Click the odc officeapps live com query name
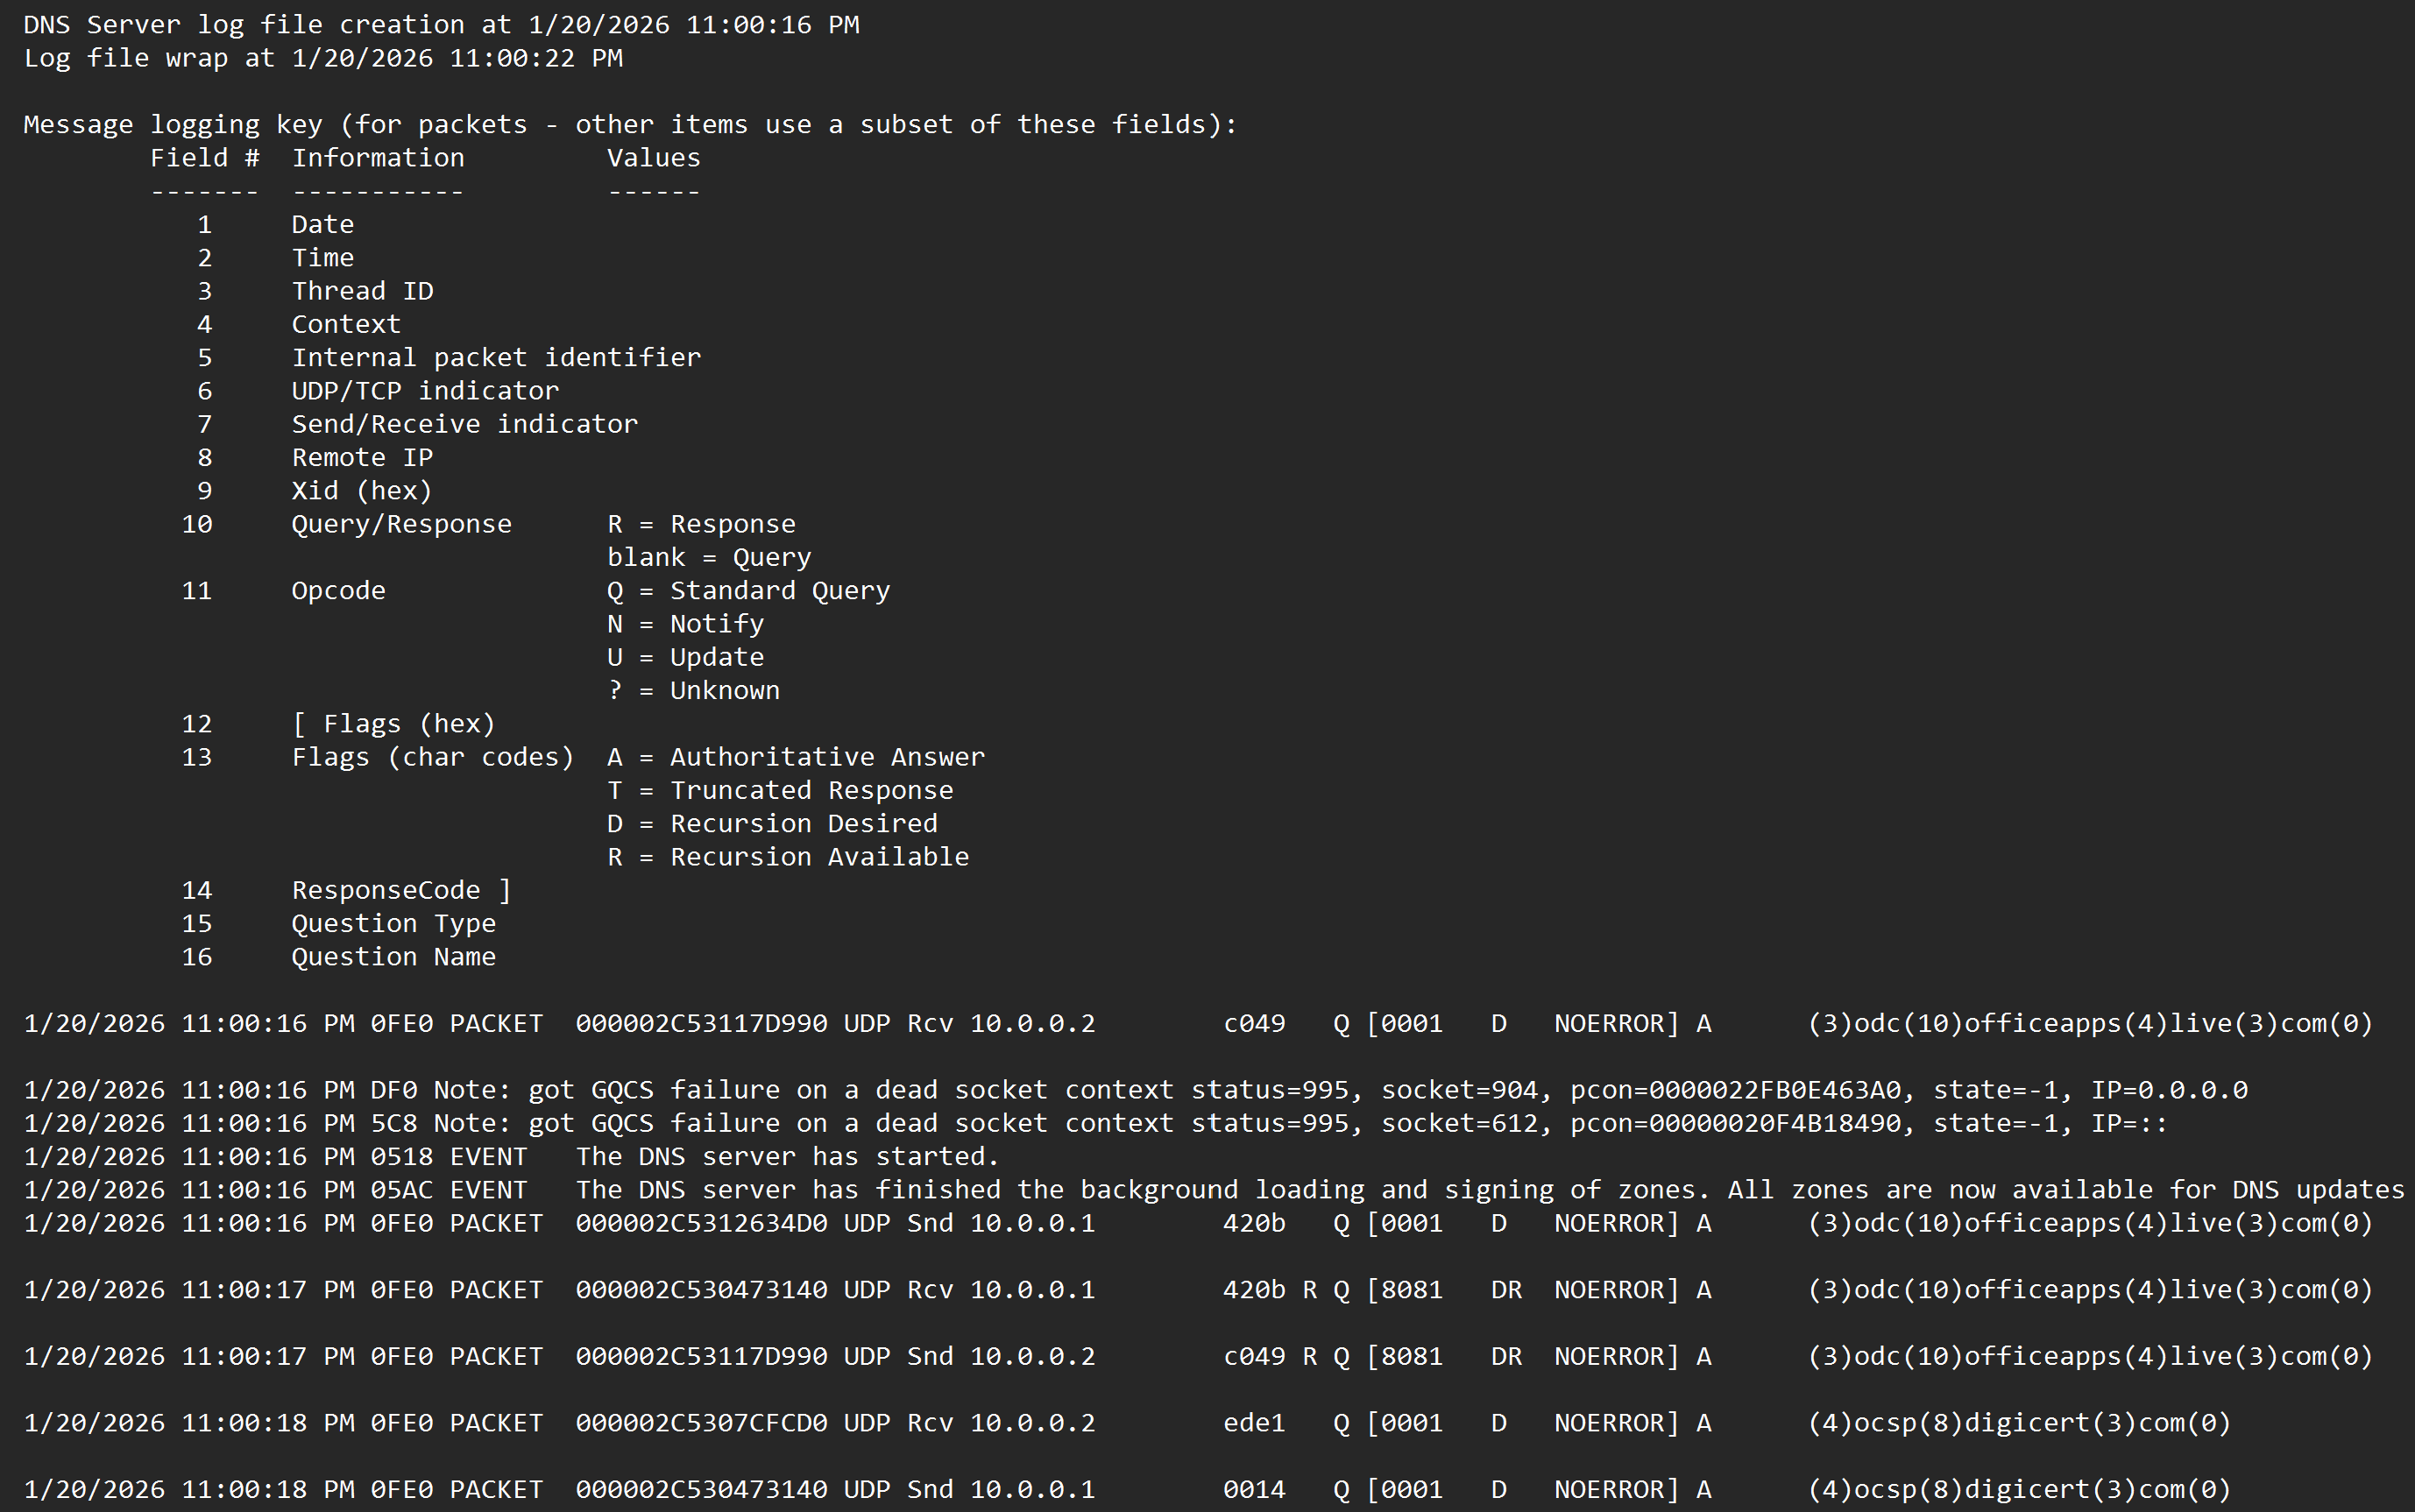The height and width of the screenshot is (1512, 2415). pyautogui.click(x=2090, y=1022)
